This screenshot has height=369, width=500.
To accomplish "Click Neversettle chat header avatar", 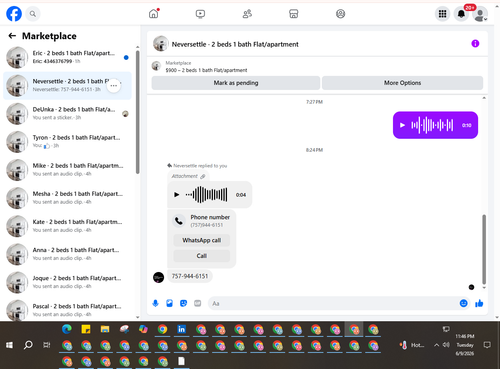I will tap(160, 44).
